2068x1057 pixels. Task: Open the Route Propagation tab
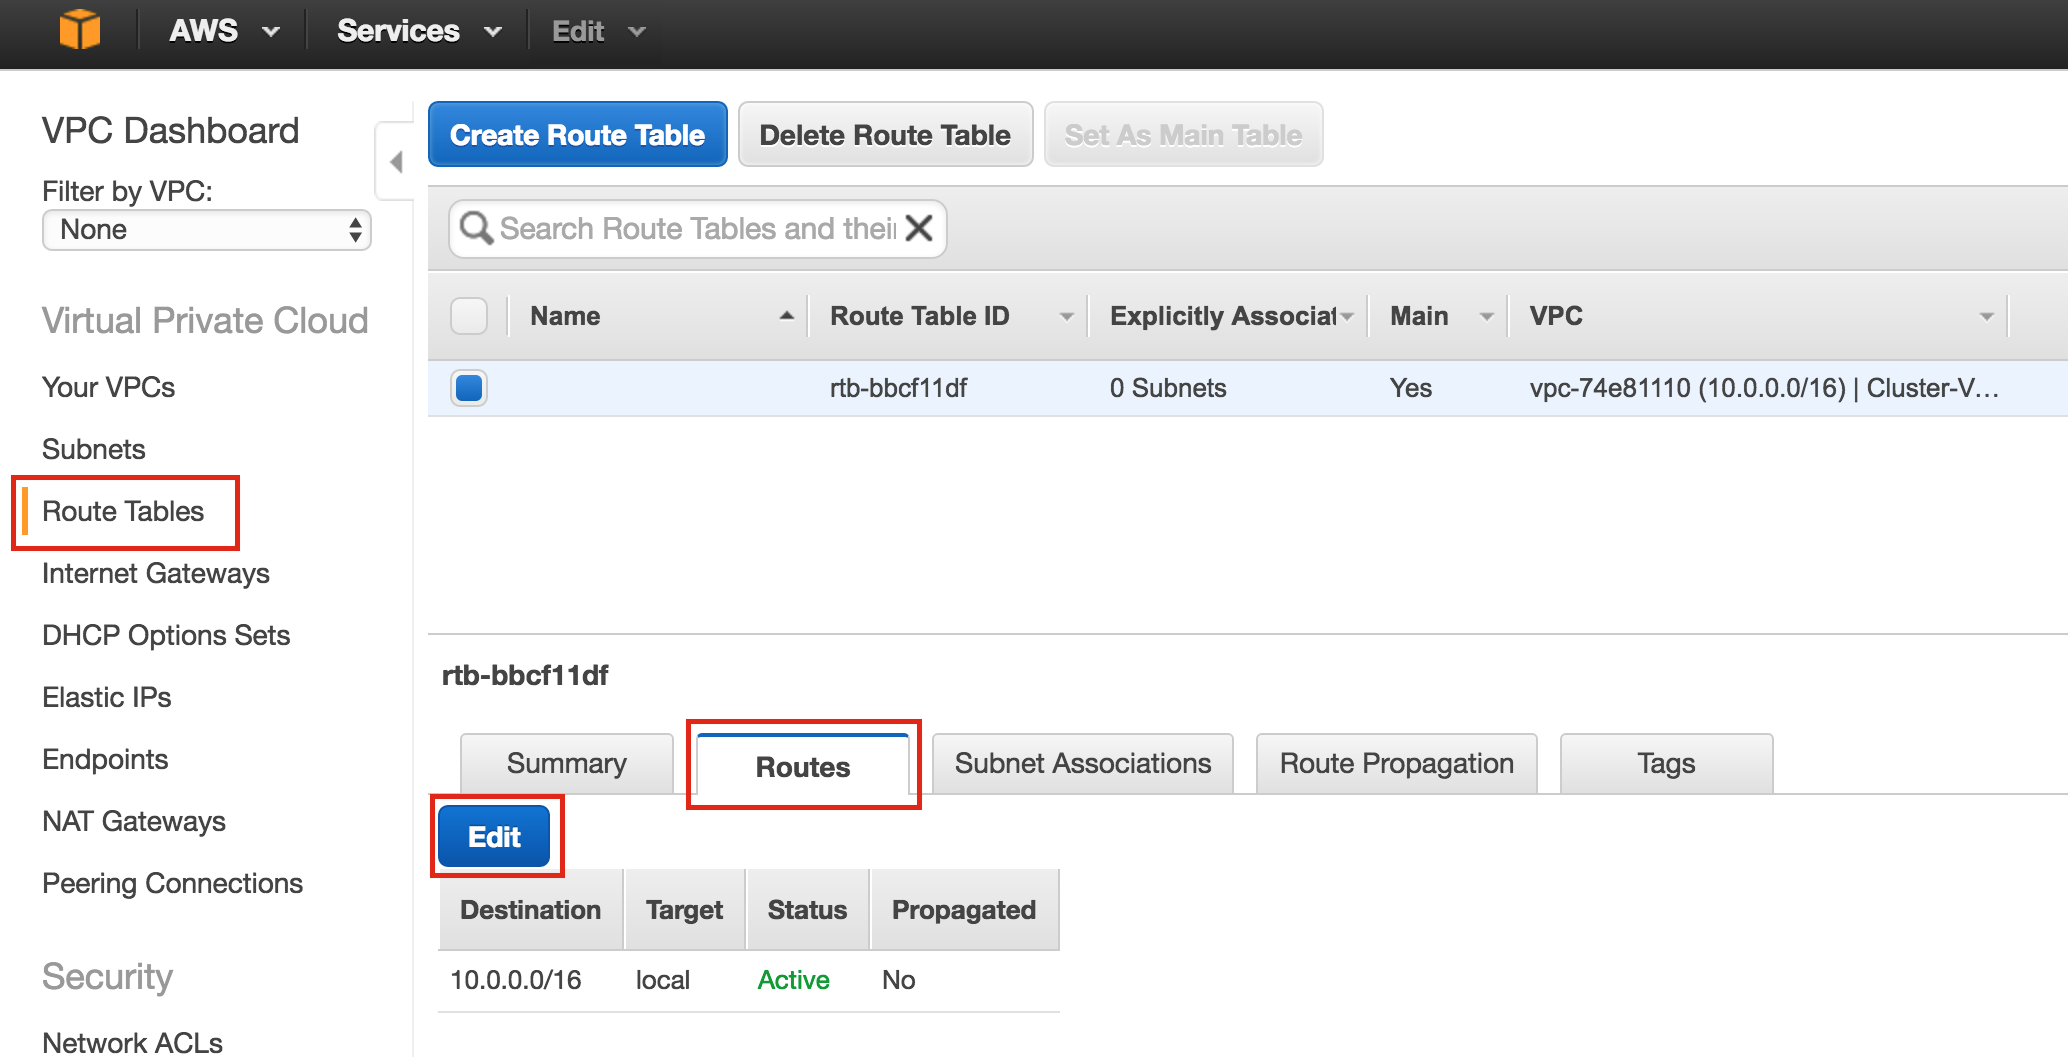[1397, 764]
